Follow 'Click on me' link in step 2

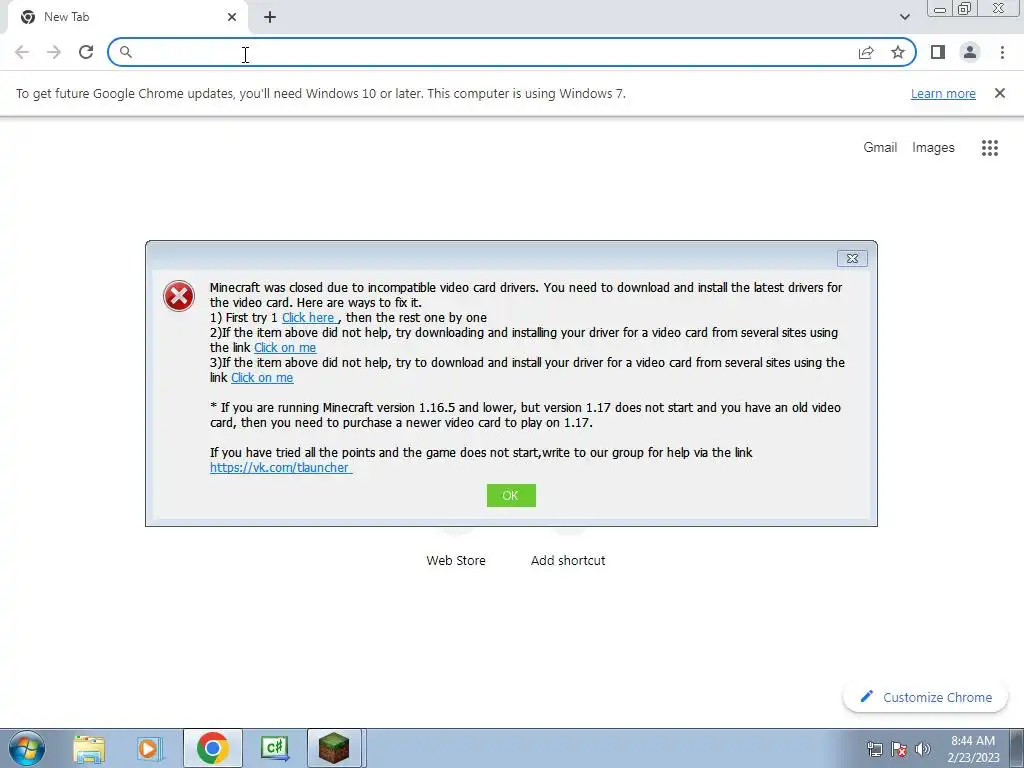coord(285,348)
